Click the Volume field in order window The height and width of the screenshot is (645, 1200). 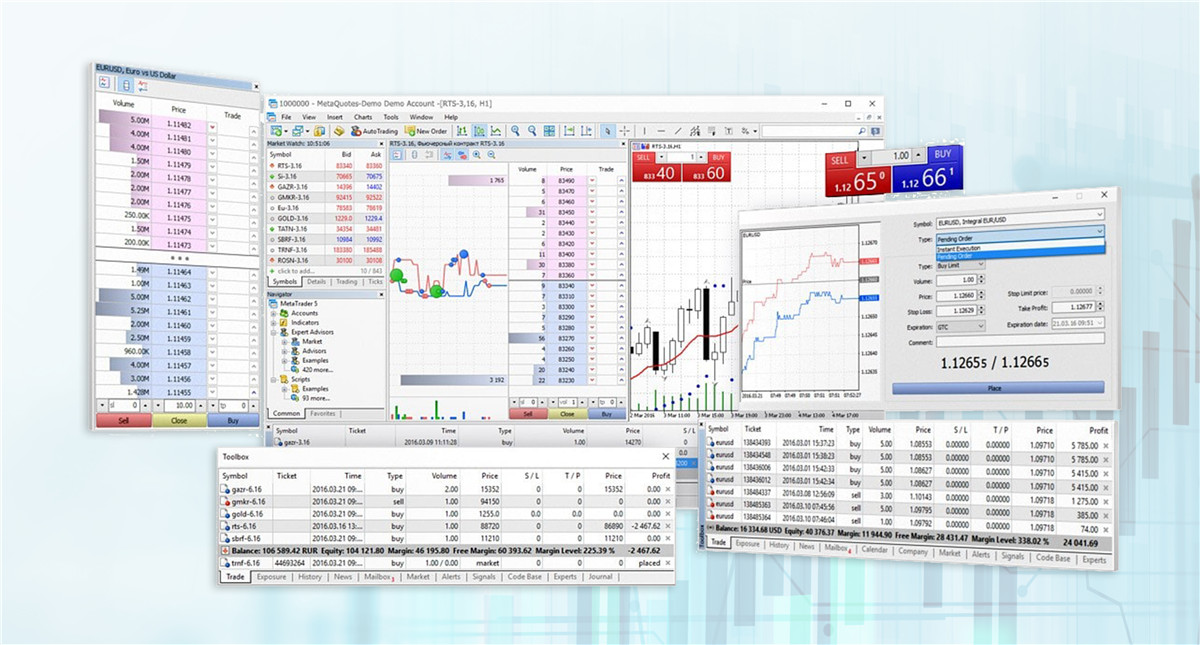957,280
